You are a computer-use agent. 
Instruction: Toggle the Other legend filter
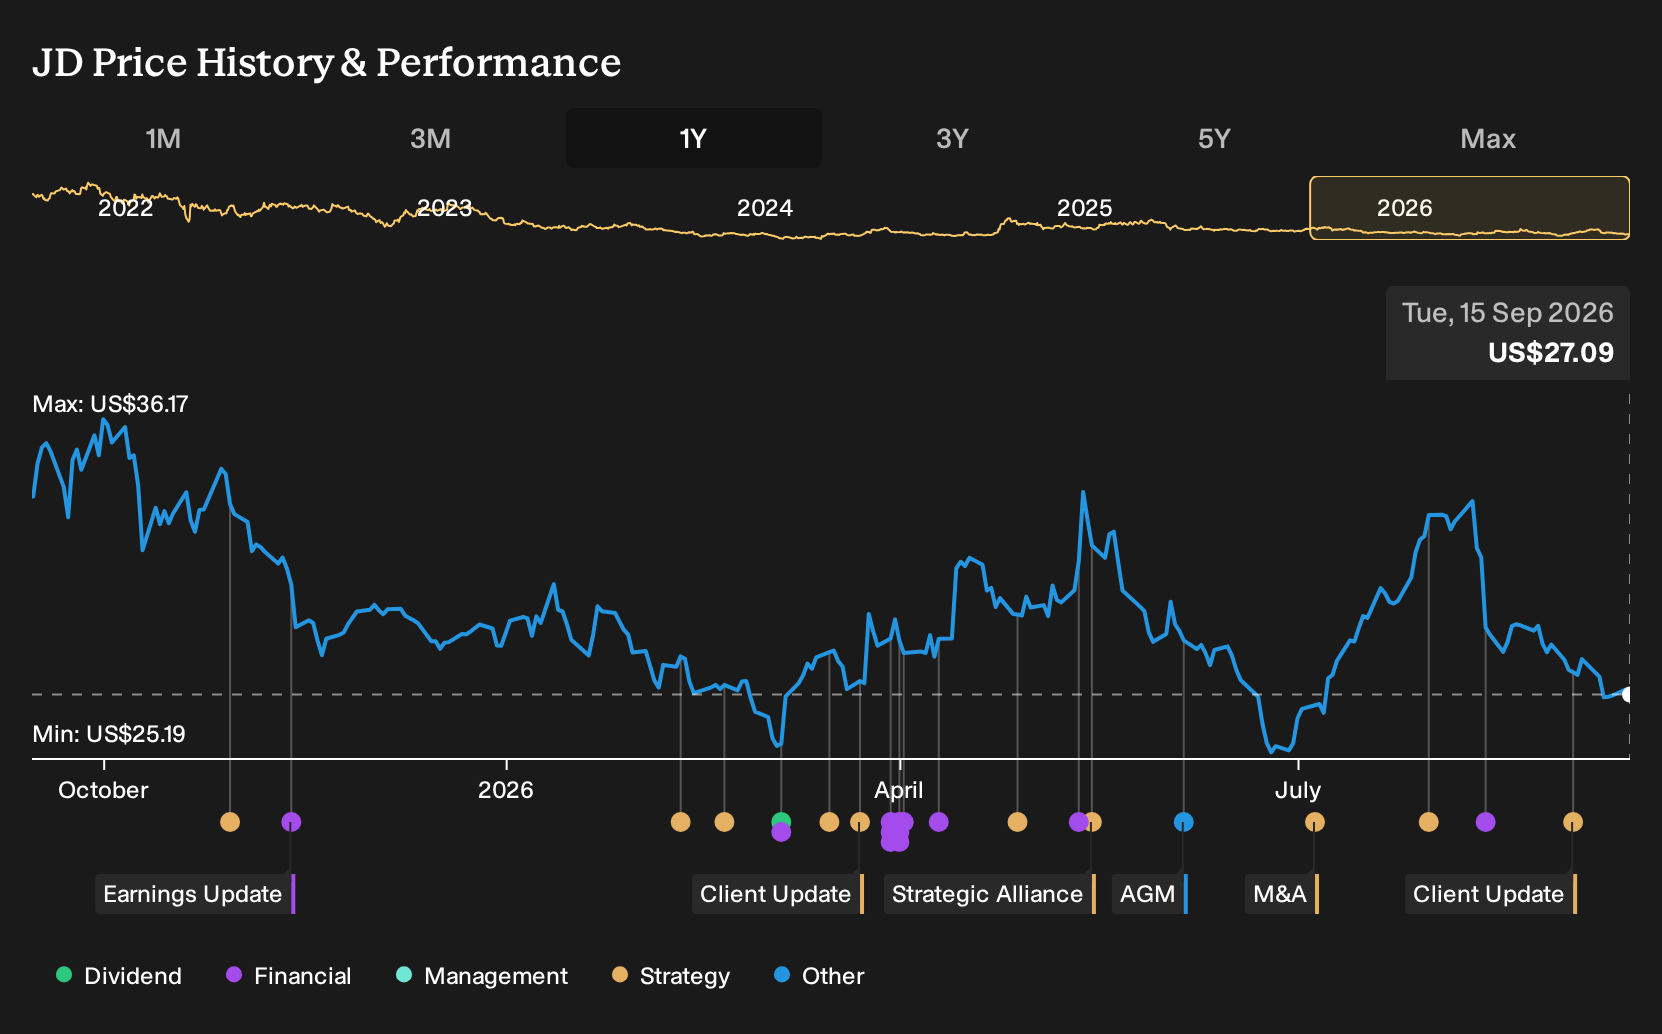coord(819,976)
